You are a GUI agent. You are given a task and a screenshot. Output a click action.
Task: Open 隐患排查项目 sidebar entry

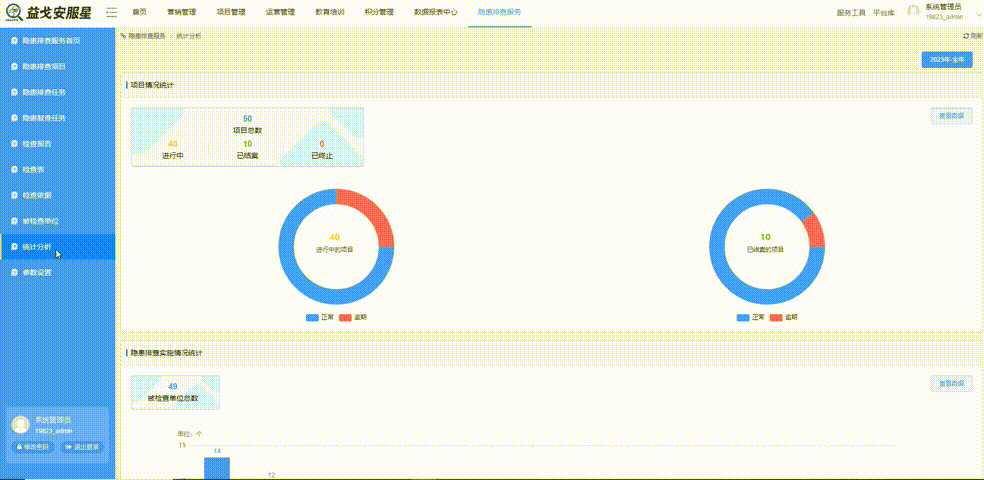click(x=57, y=67)
